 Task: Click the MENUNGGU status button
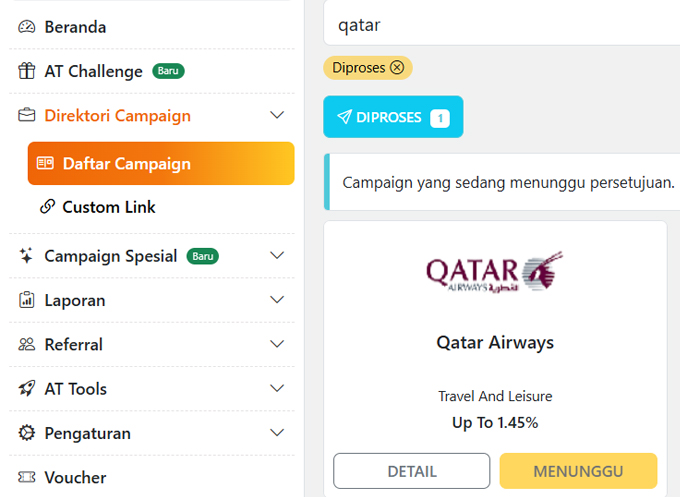pos(578,471)
